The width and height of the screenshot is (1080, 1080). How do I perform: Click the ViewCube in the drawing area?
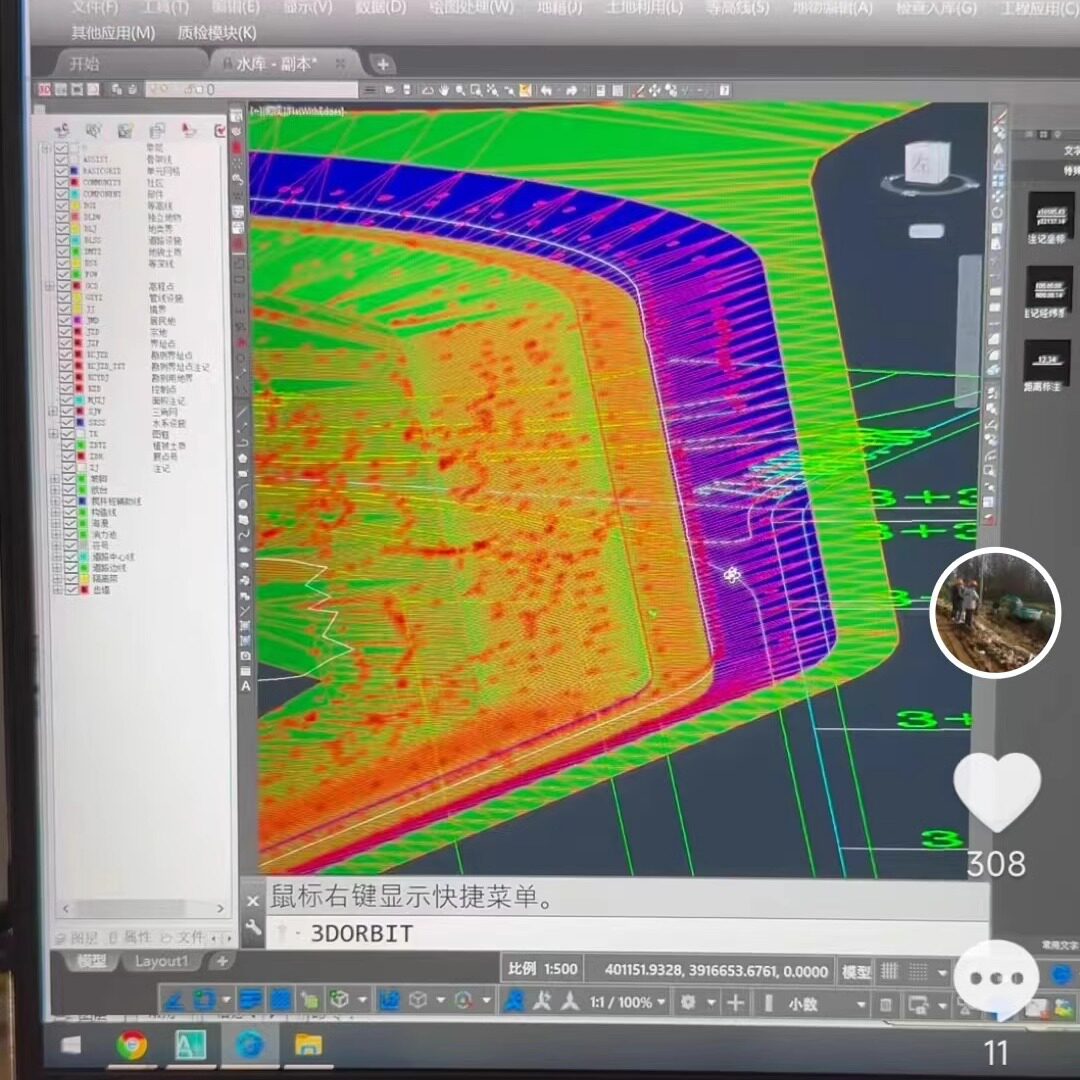pyautogui.click(x=928, y=164)
